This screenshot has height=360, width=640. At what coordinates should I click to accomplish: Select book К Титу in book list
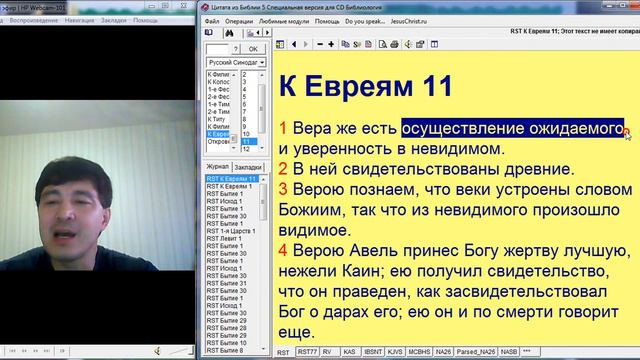click(218, 119)
